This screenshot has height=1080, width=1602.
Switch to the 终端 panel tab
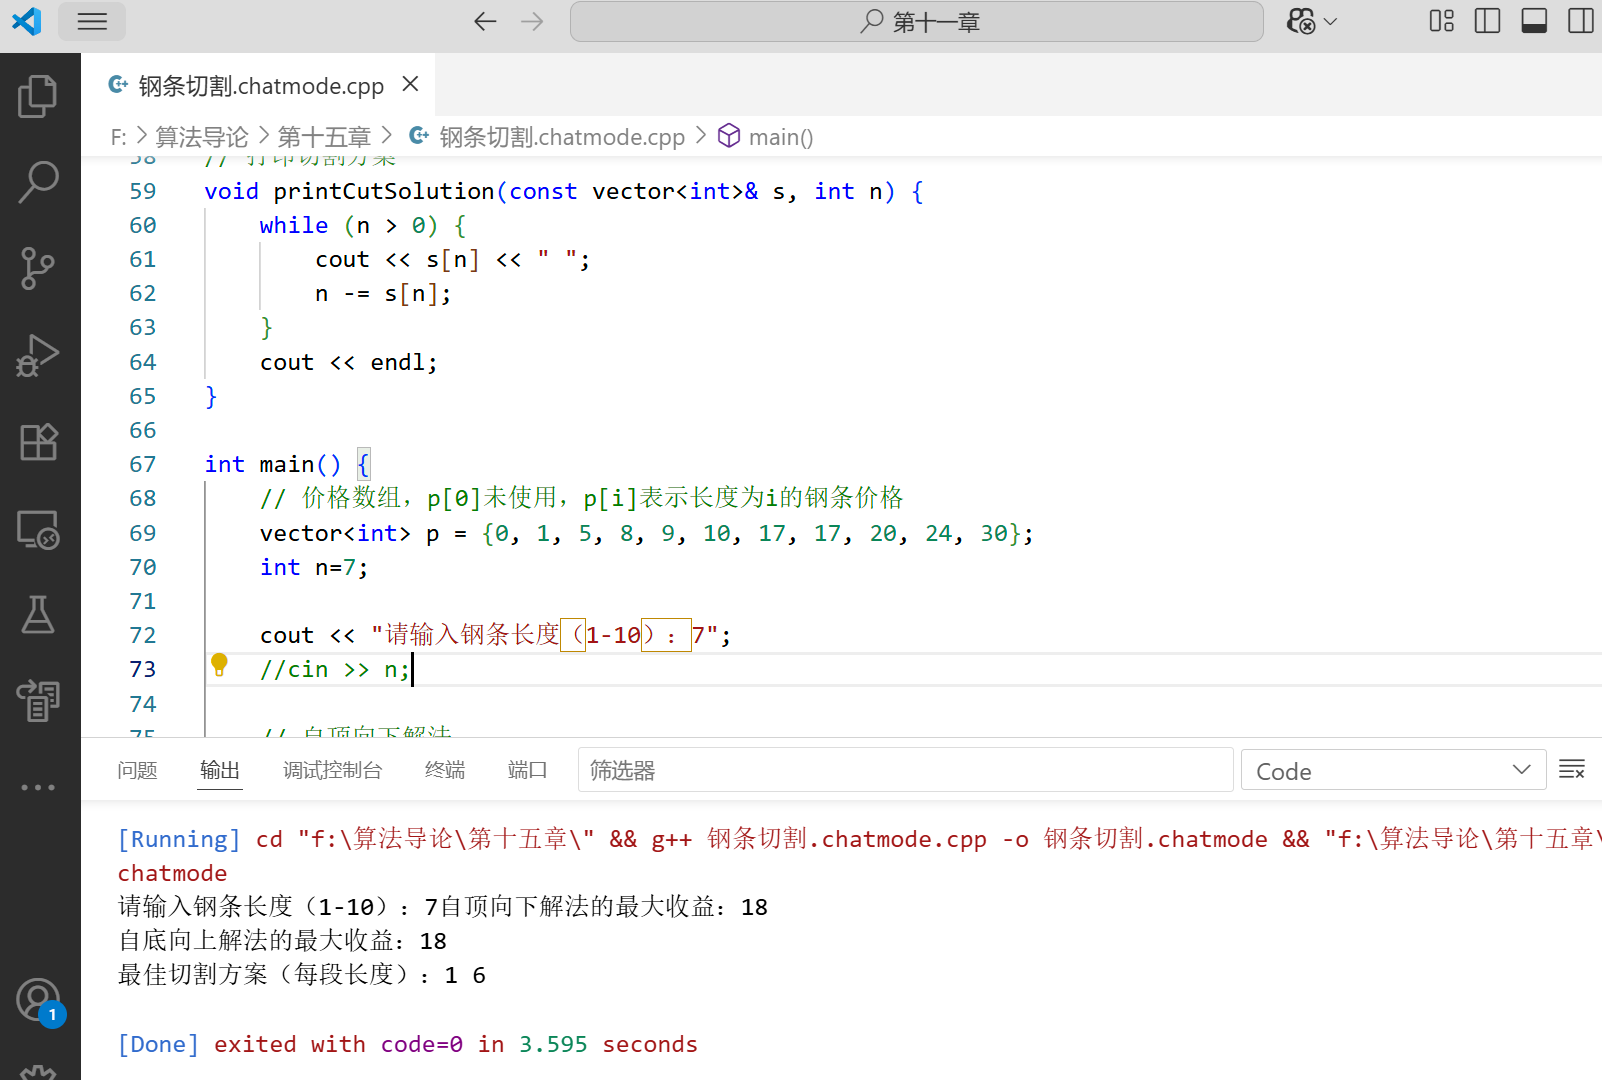[x=445, y=770]
